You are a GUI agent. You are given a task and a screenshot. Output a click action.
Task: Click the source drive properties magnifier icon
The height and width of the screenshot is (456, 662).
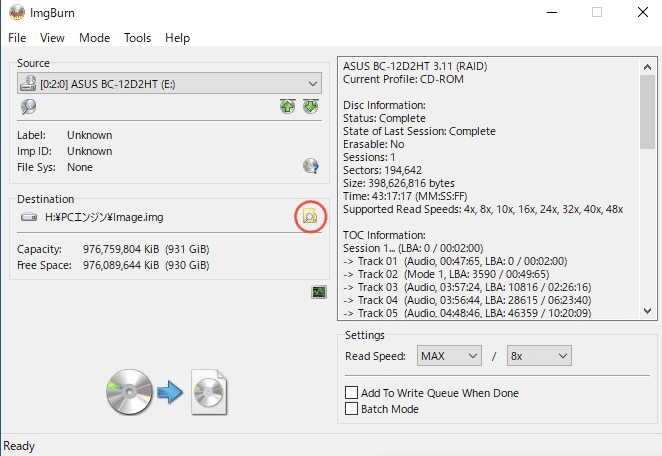[x=28, y=106]
